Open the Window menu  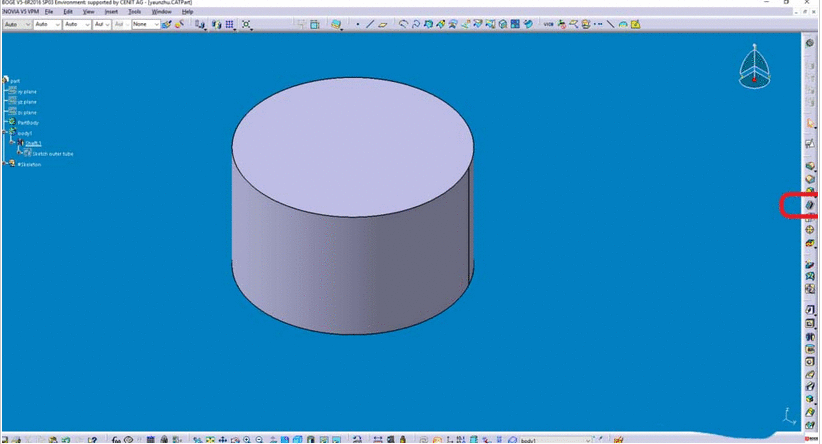161,11
